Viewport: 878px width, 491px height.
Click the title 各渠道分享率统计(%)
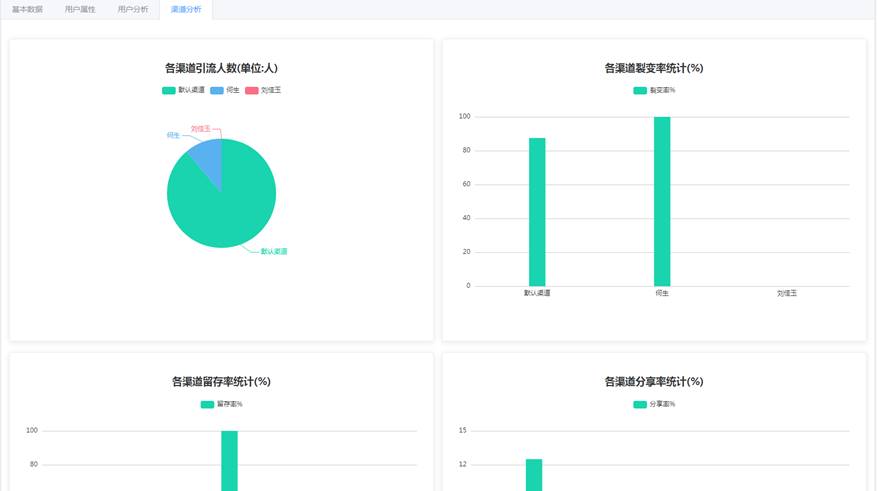click(x=654, y=382)
